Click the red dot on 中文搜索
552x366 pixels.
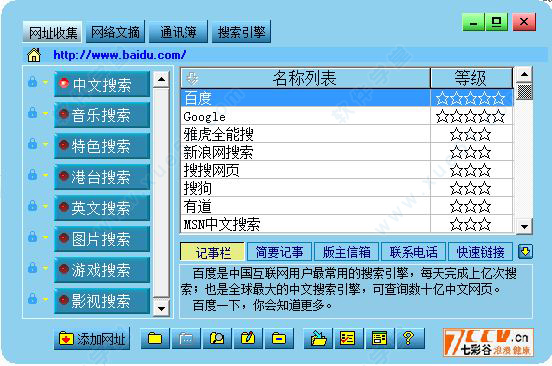pos(64,83)
